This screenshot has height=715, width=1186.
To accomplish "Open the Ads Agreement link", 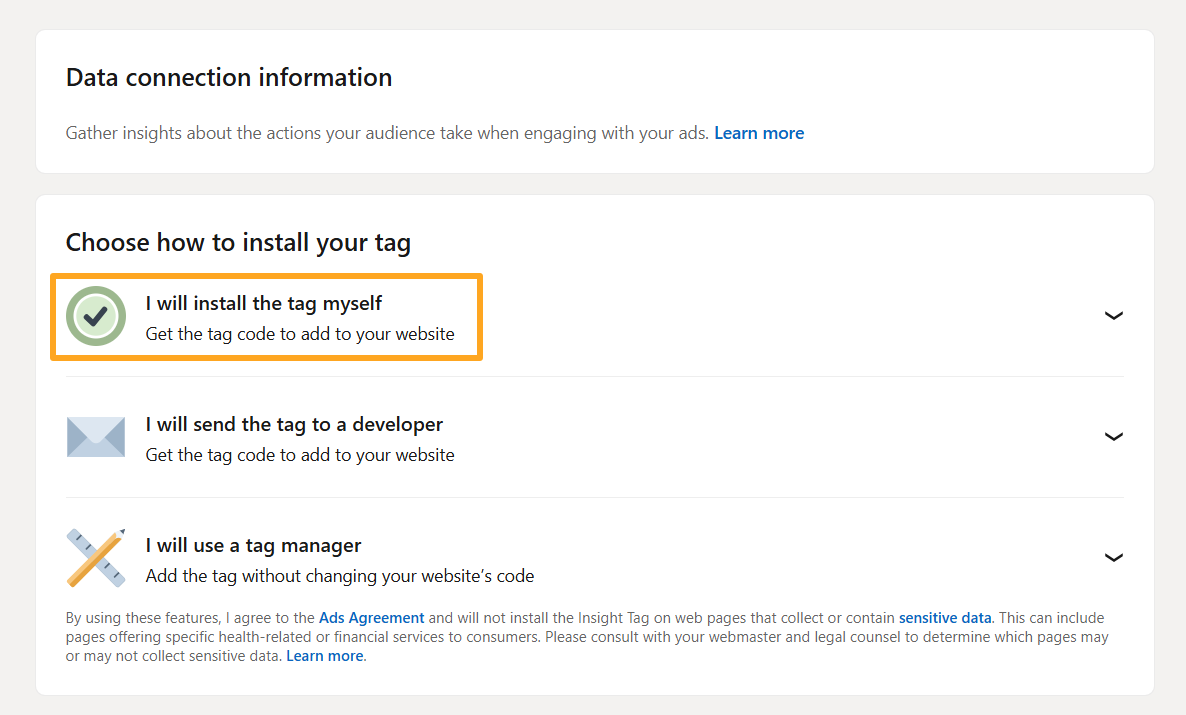I will pyautogui.click(x=371, y=618).
